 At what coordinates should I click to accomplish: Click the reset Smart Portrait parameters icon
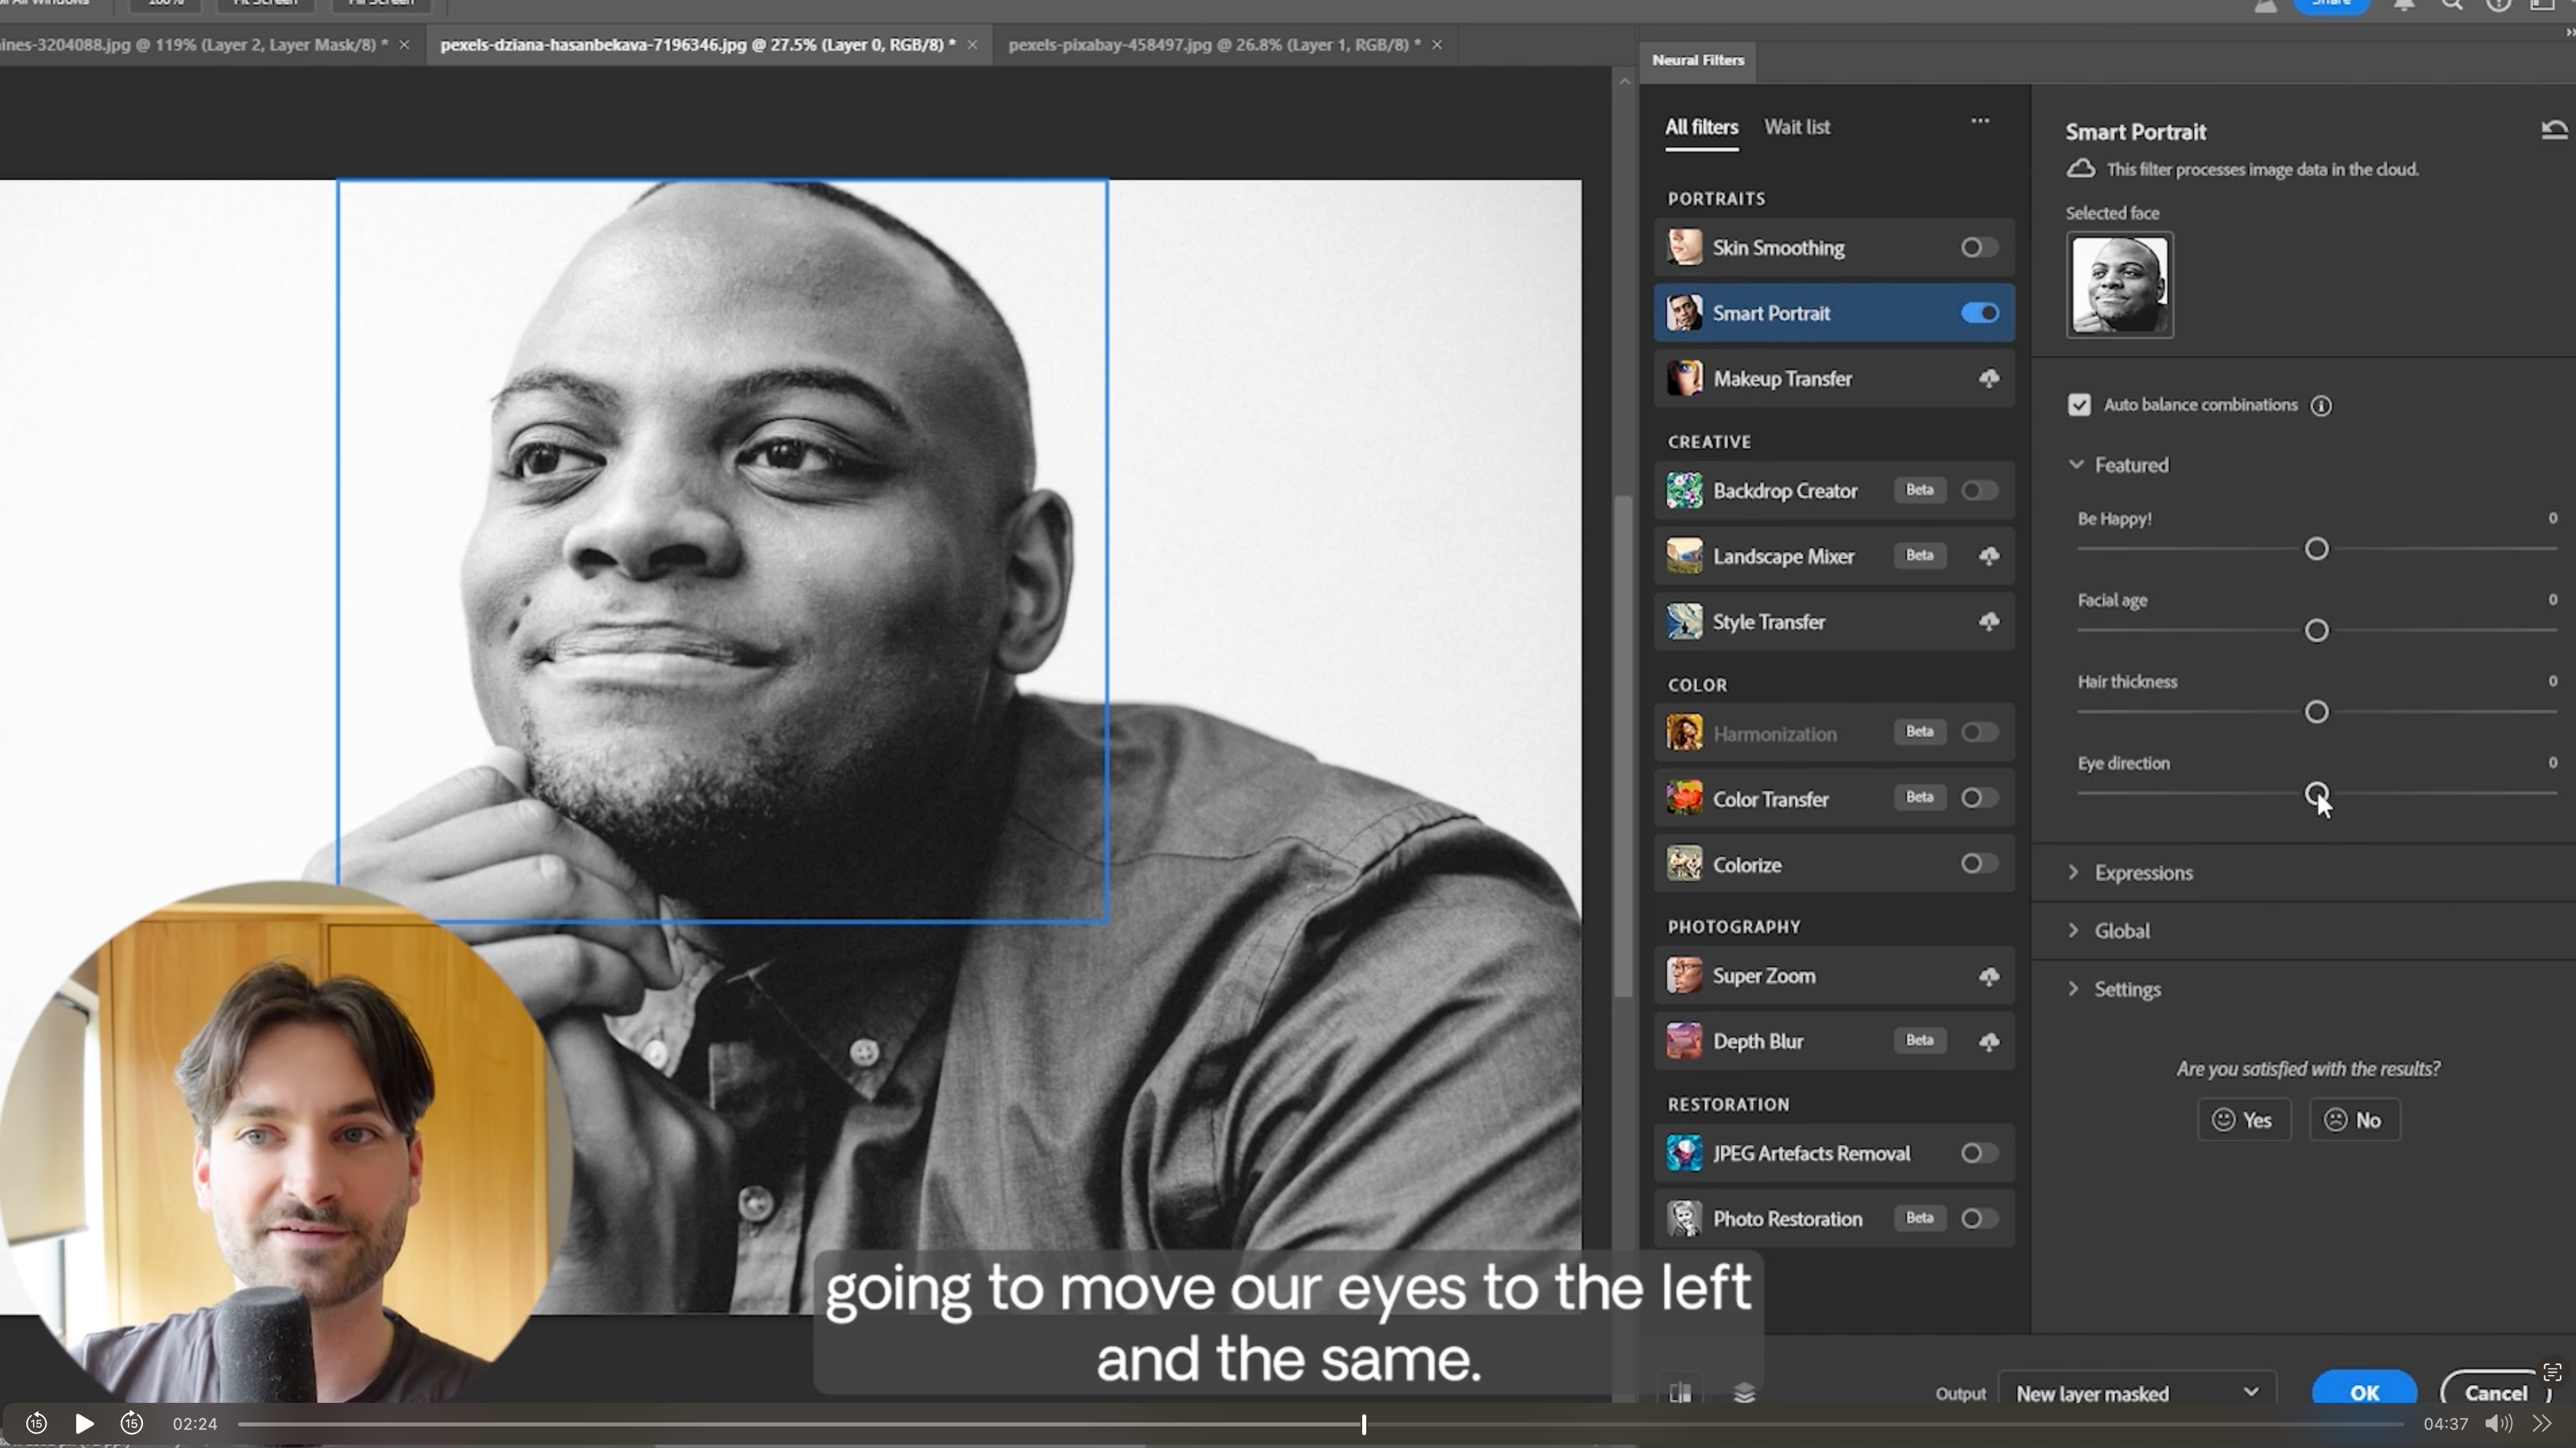[2554, 130]
